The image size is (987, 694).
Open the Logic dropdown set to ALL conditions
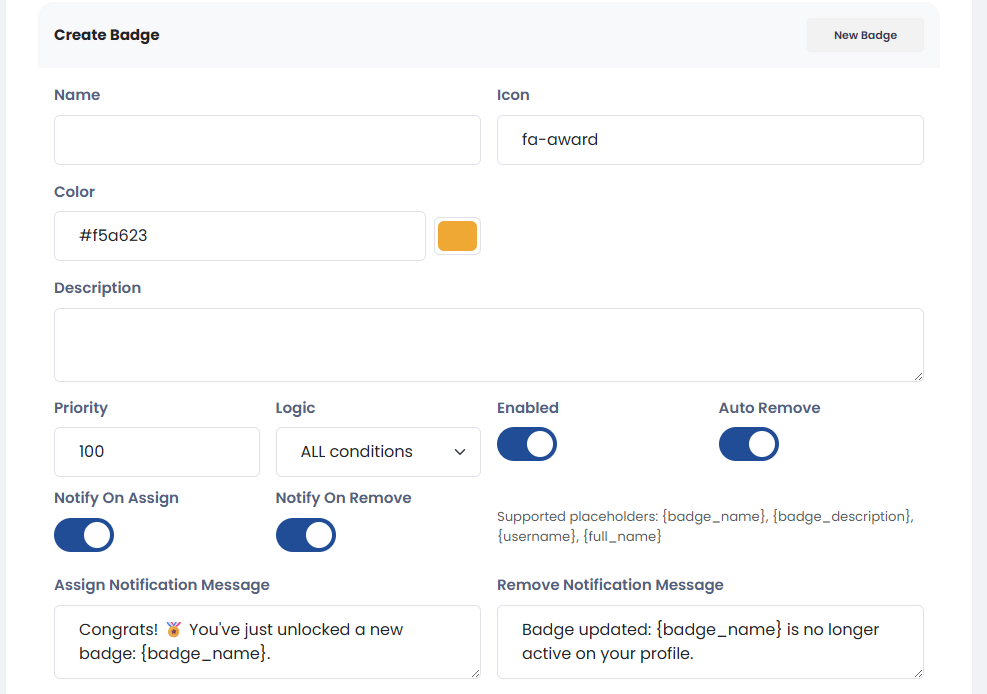click(378, 452)
